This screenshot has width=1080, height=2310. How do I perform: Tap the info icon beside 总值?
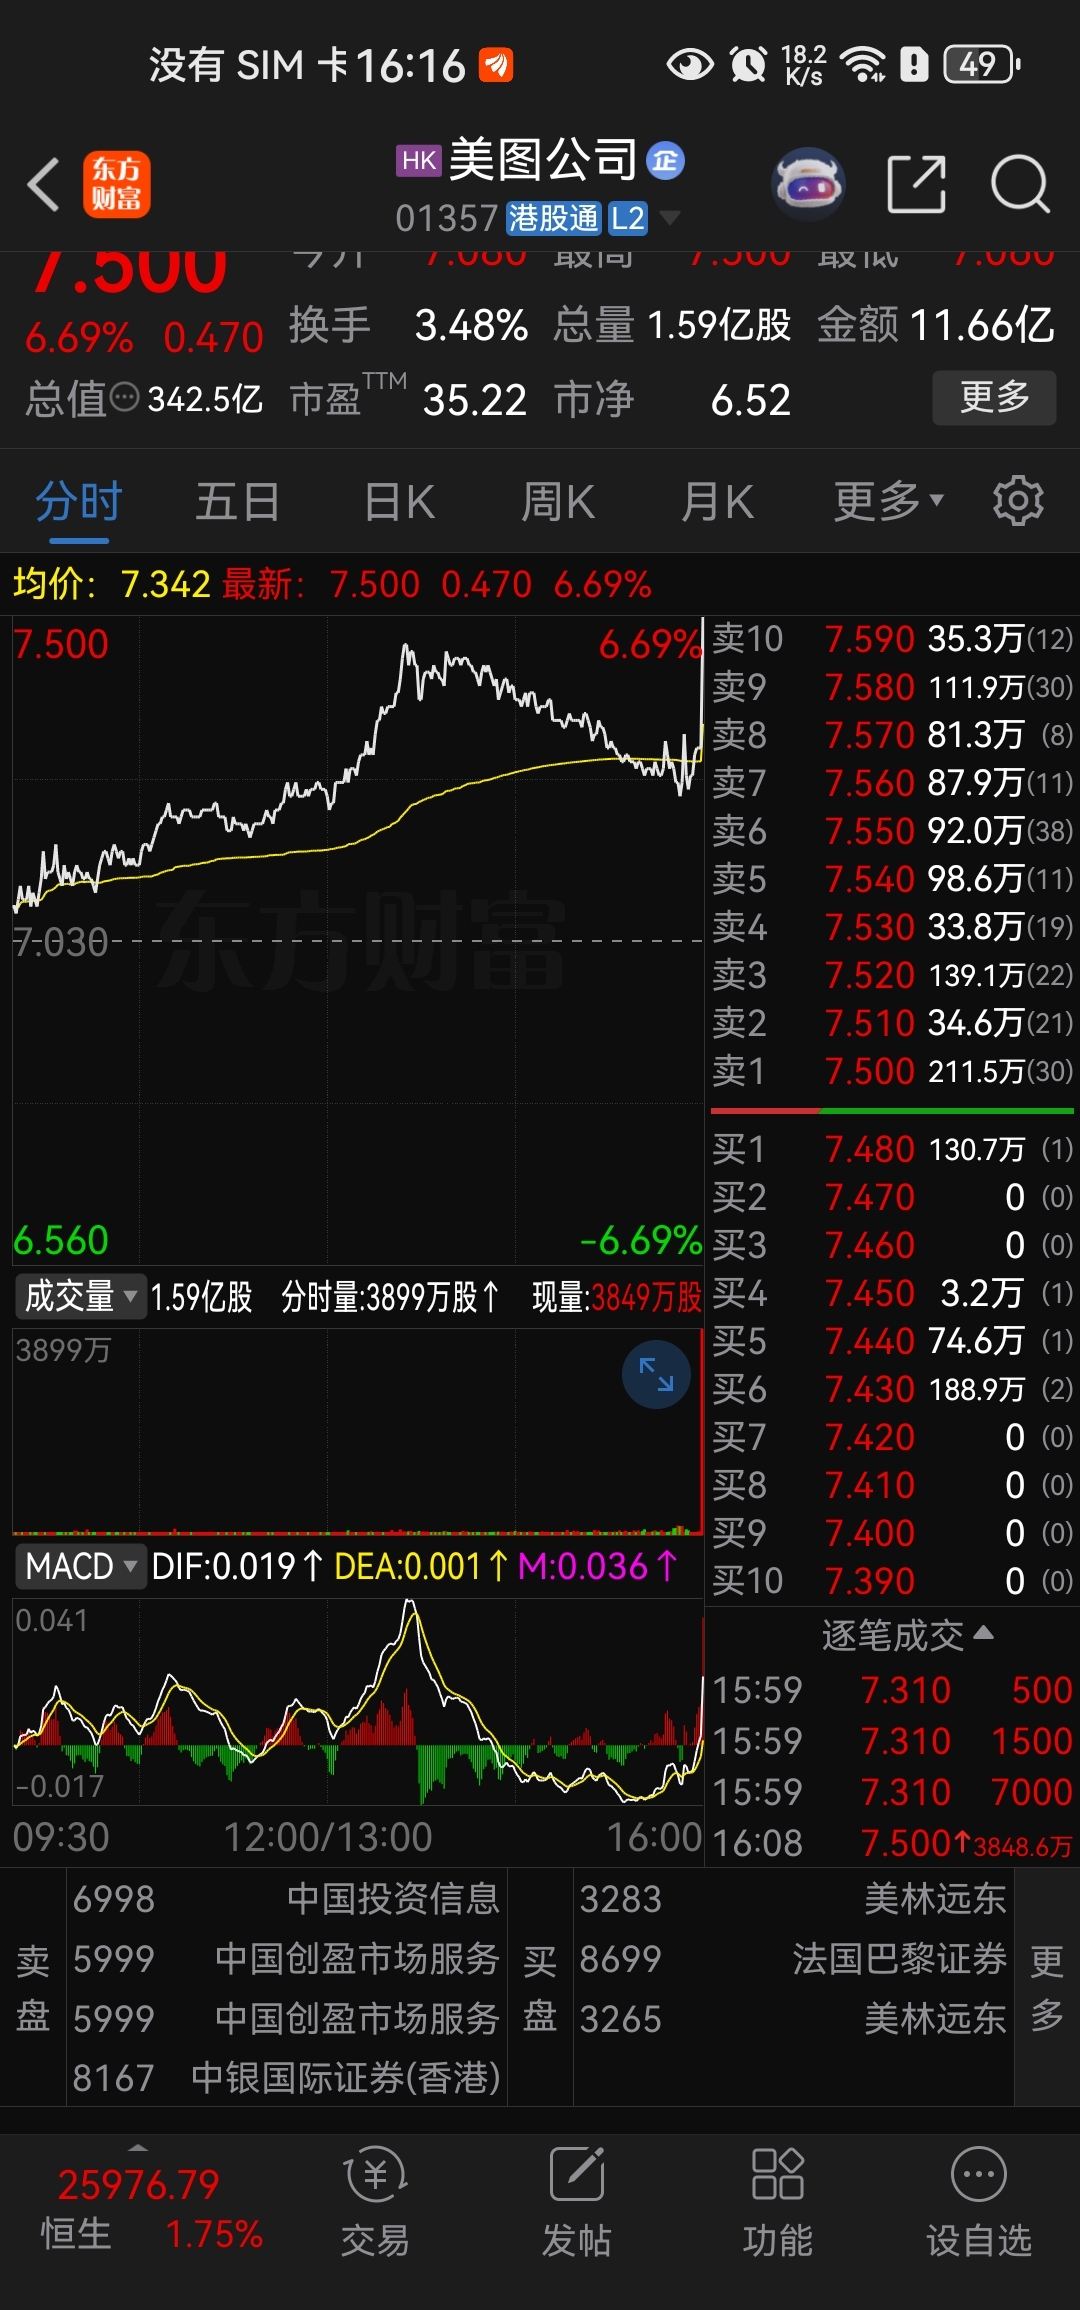(x=124, y=397)
